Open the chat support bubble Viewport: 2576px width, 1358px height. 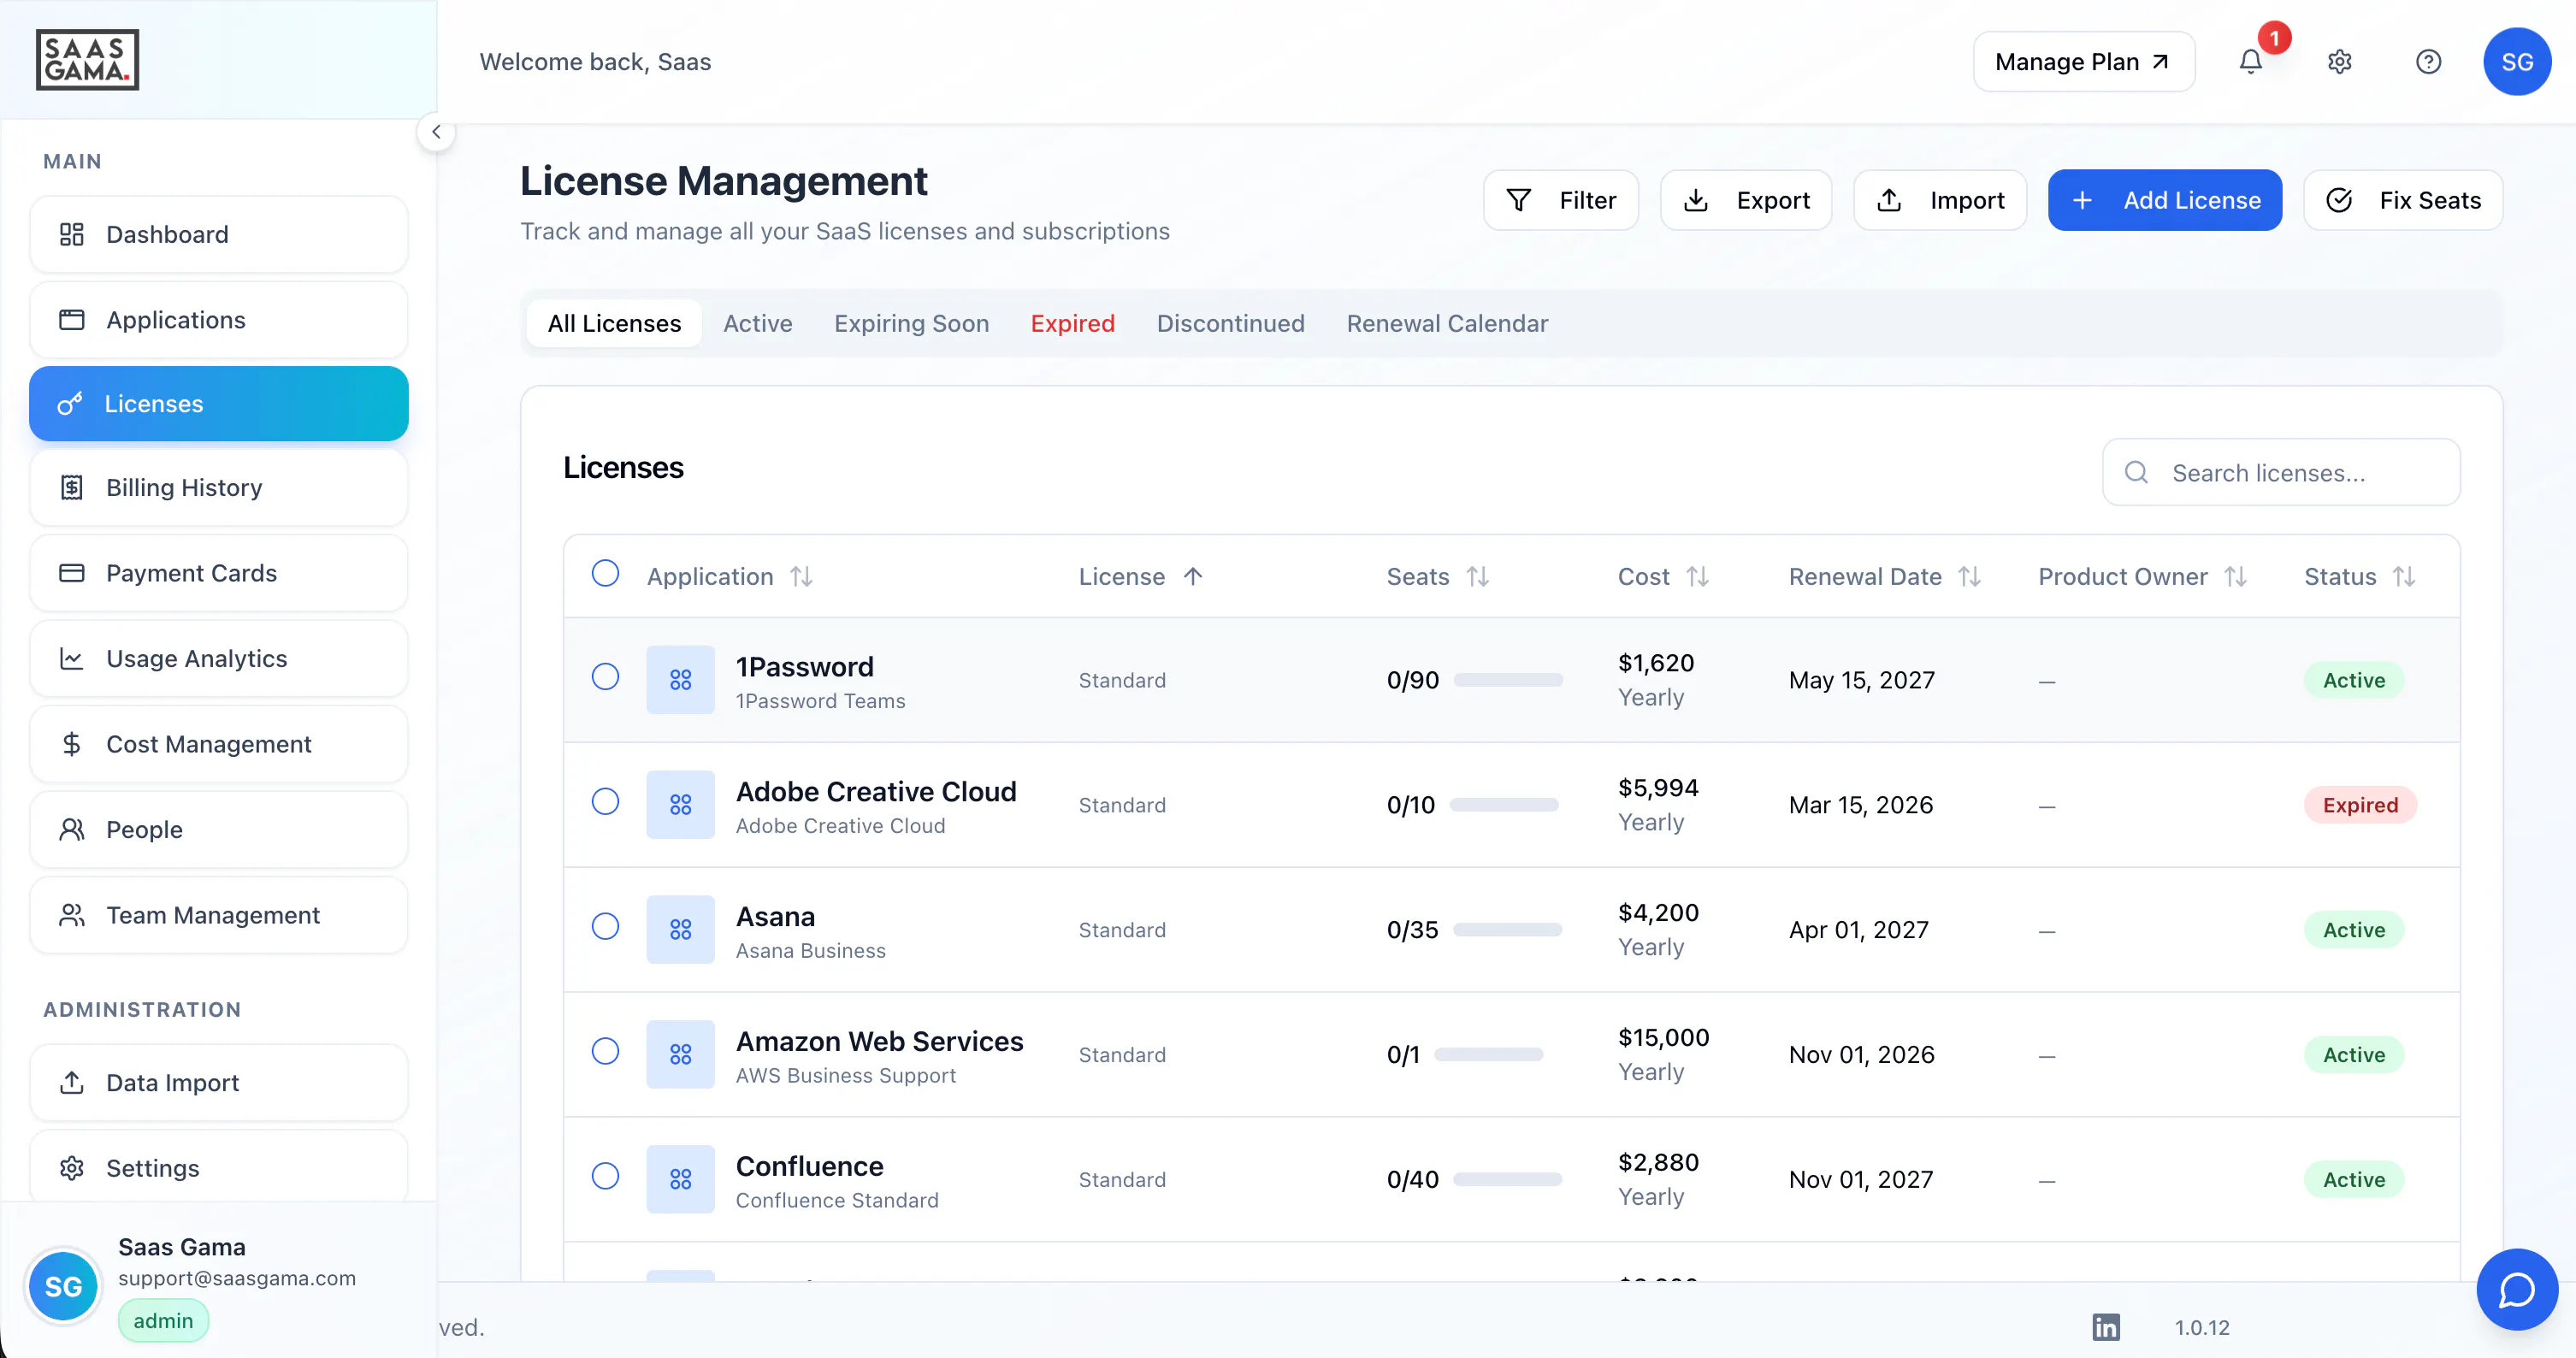pyautogui.click(x=2516, y=1289)
